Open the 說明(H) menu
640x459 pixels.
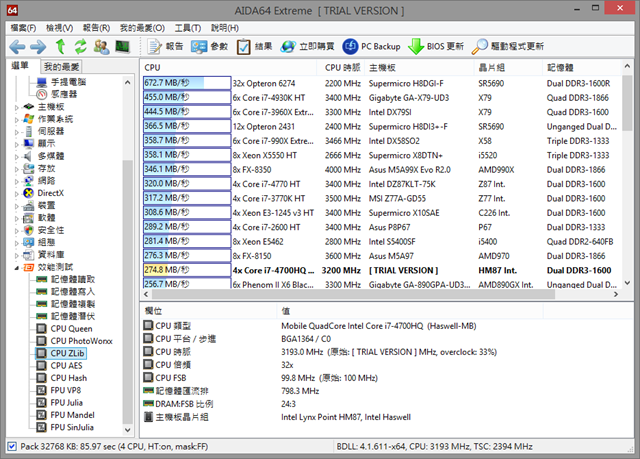(x=225, y=28)
